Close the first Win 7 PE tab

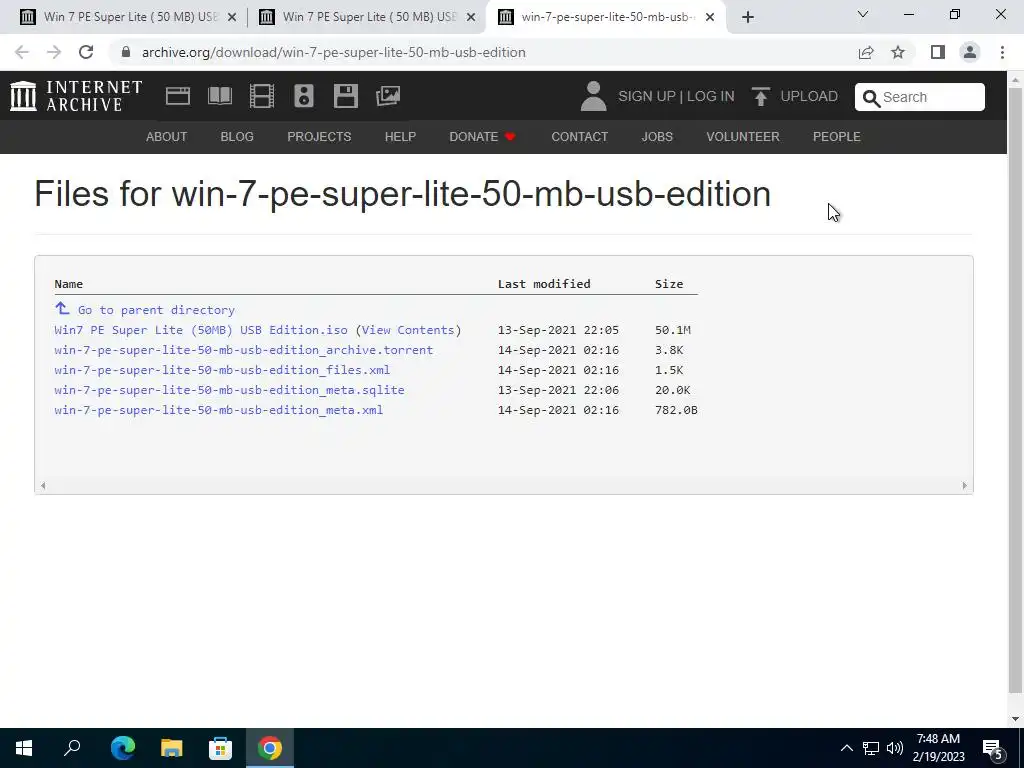tap(232, 17)
